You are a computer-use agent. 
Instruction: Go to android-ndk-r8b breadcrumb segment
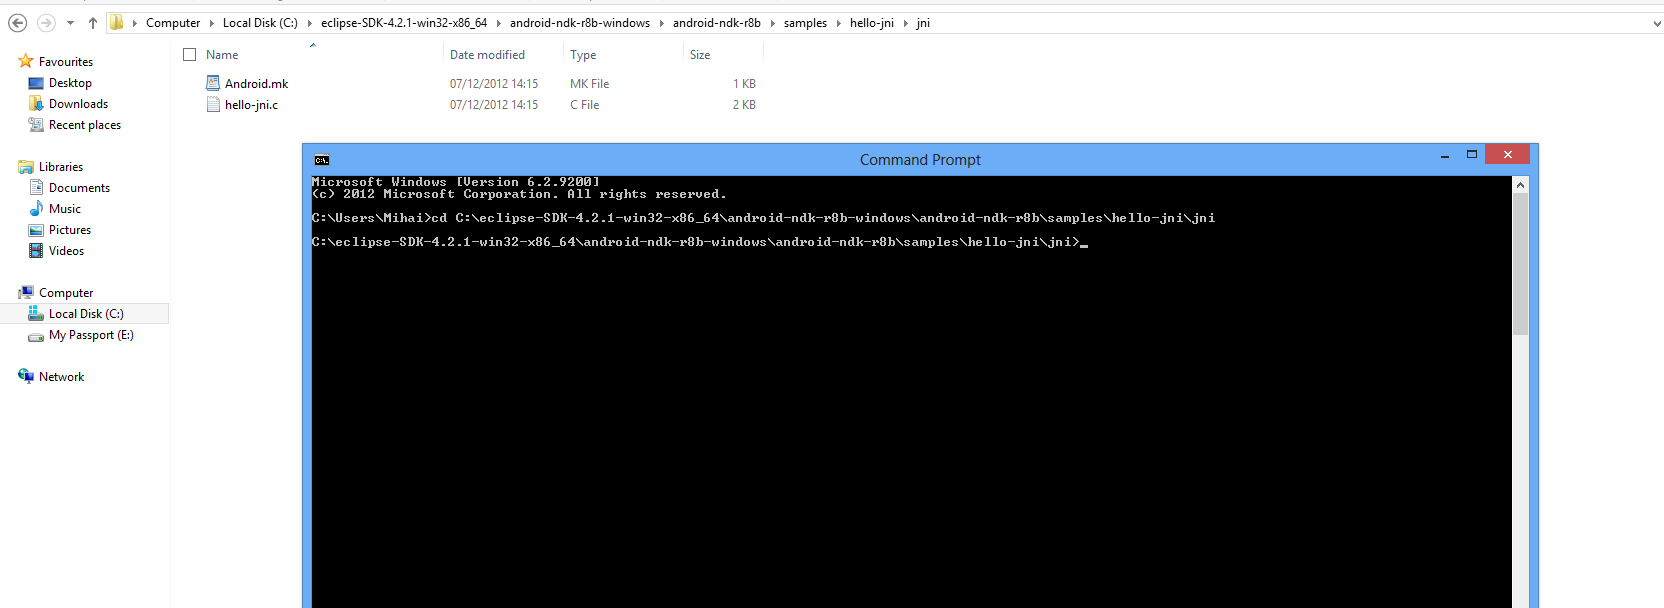tap(717, 22)
